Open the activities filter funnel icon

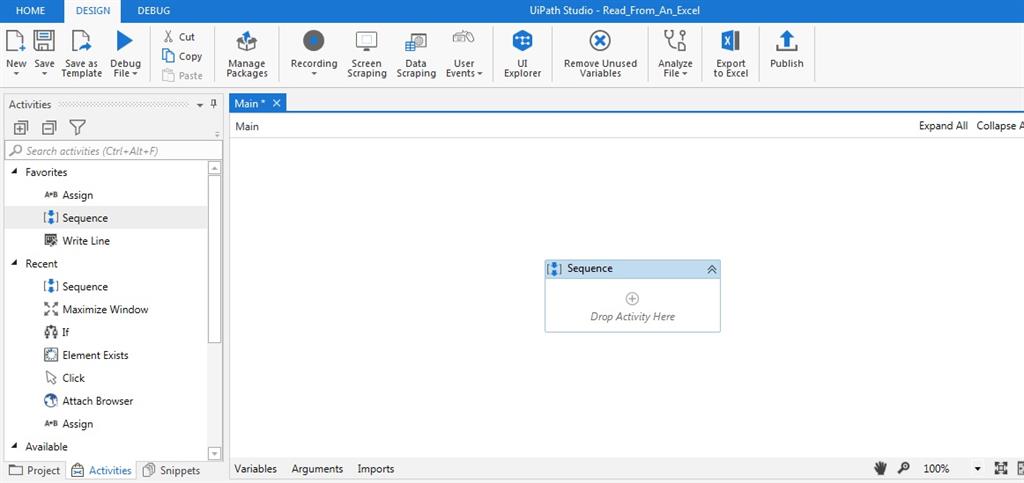pos(78,127)
